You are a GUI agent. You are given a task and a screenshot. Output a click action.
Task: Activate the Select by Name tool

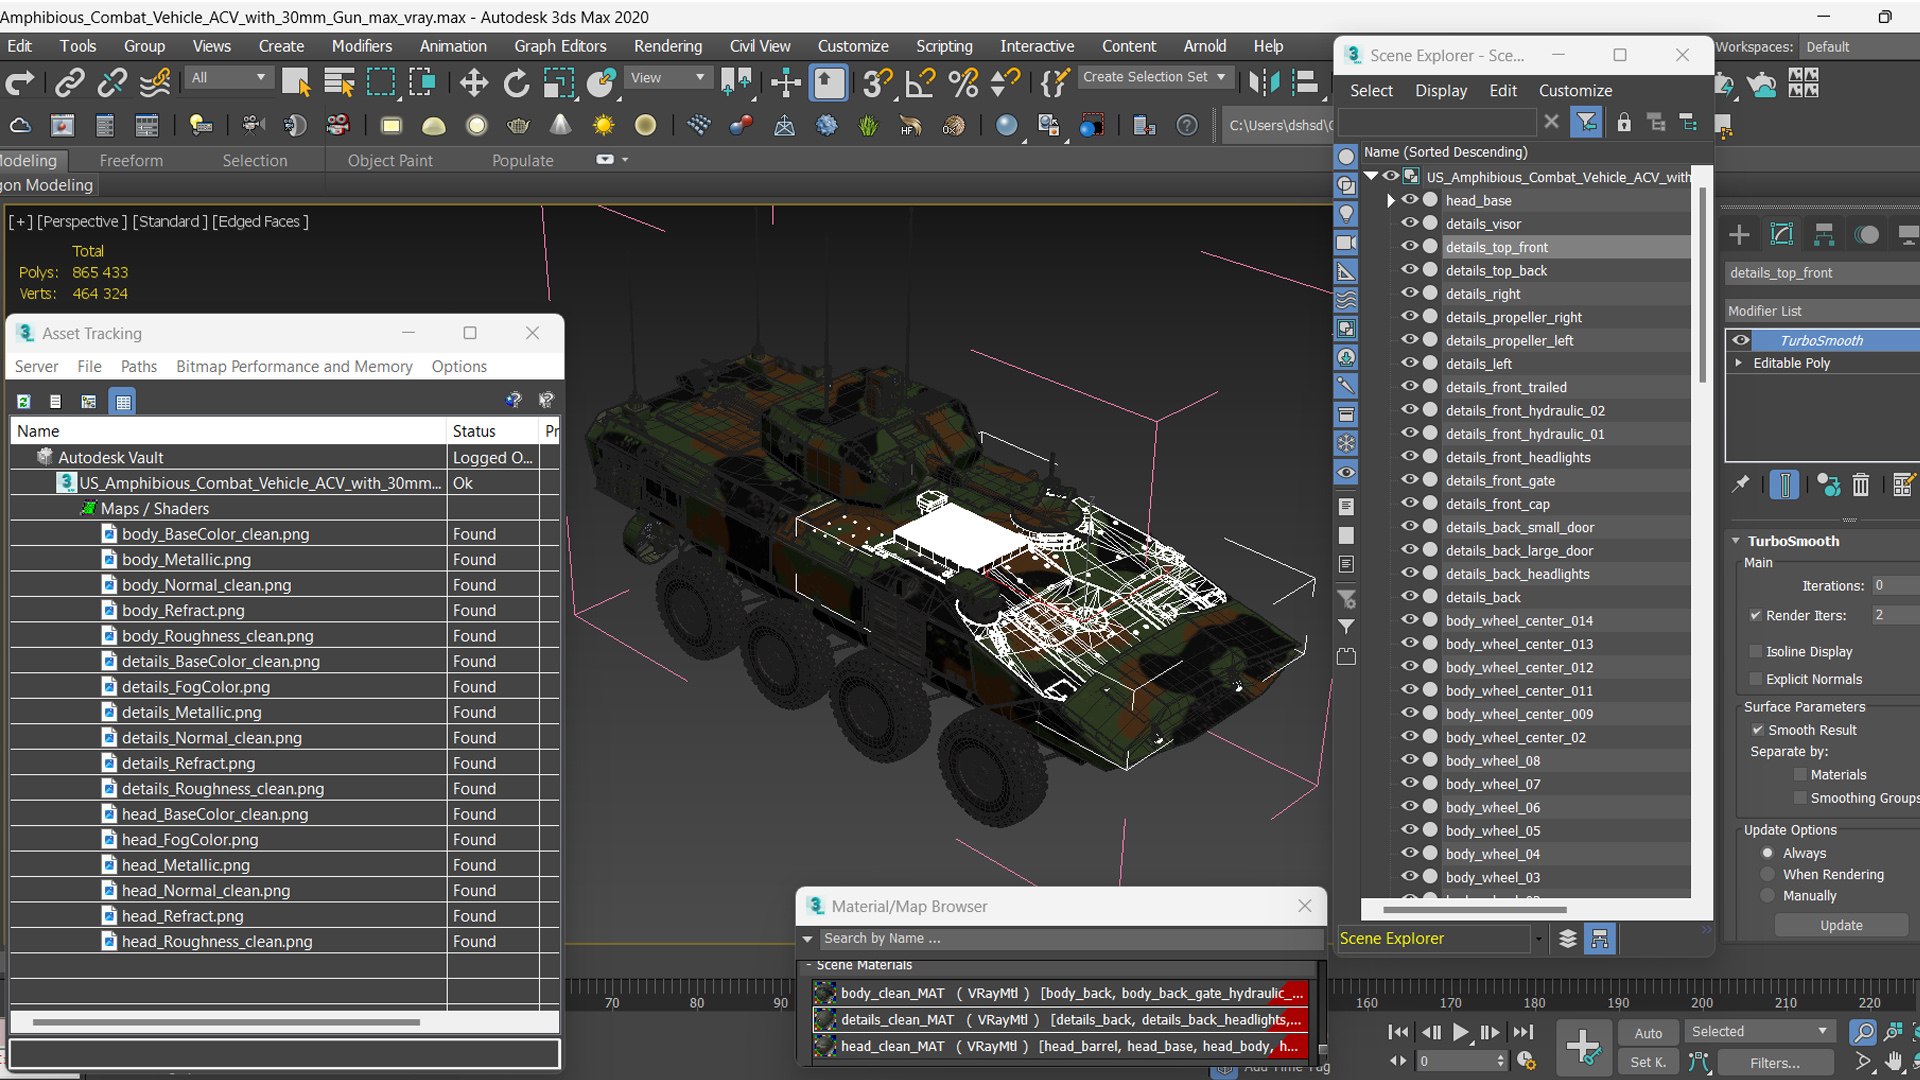pyautogui.click(x=339, y=83)
